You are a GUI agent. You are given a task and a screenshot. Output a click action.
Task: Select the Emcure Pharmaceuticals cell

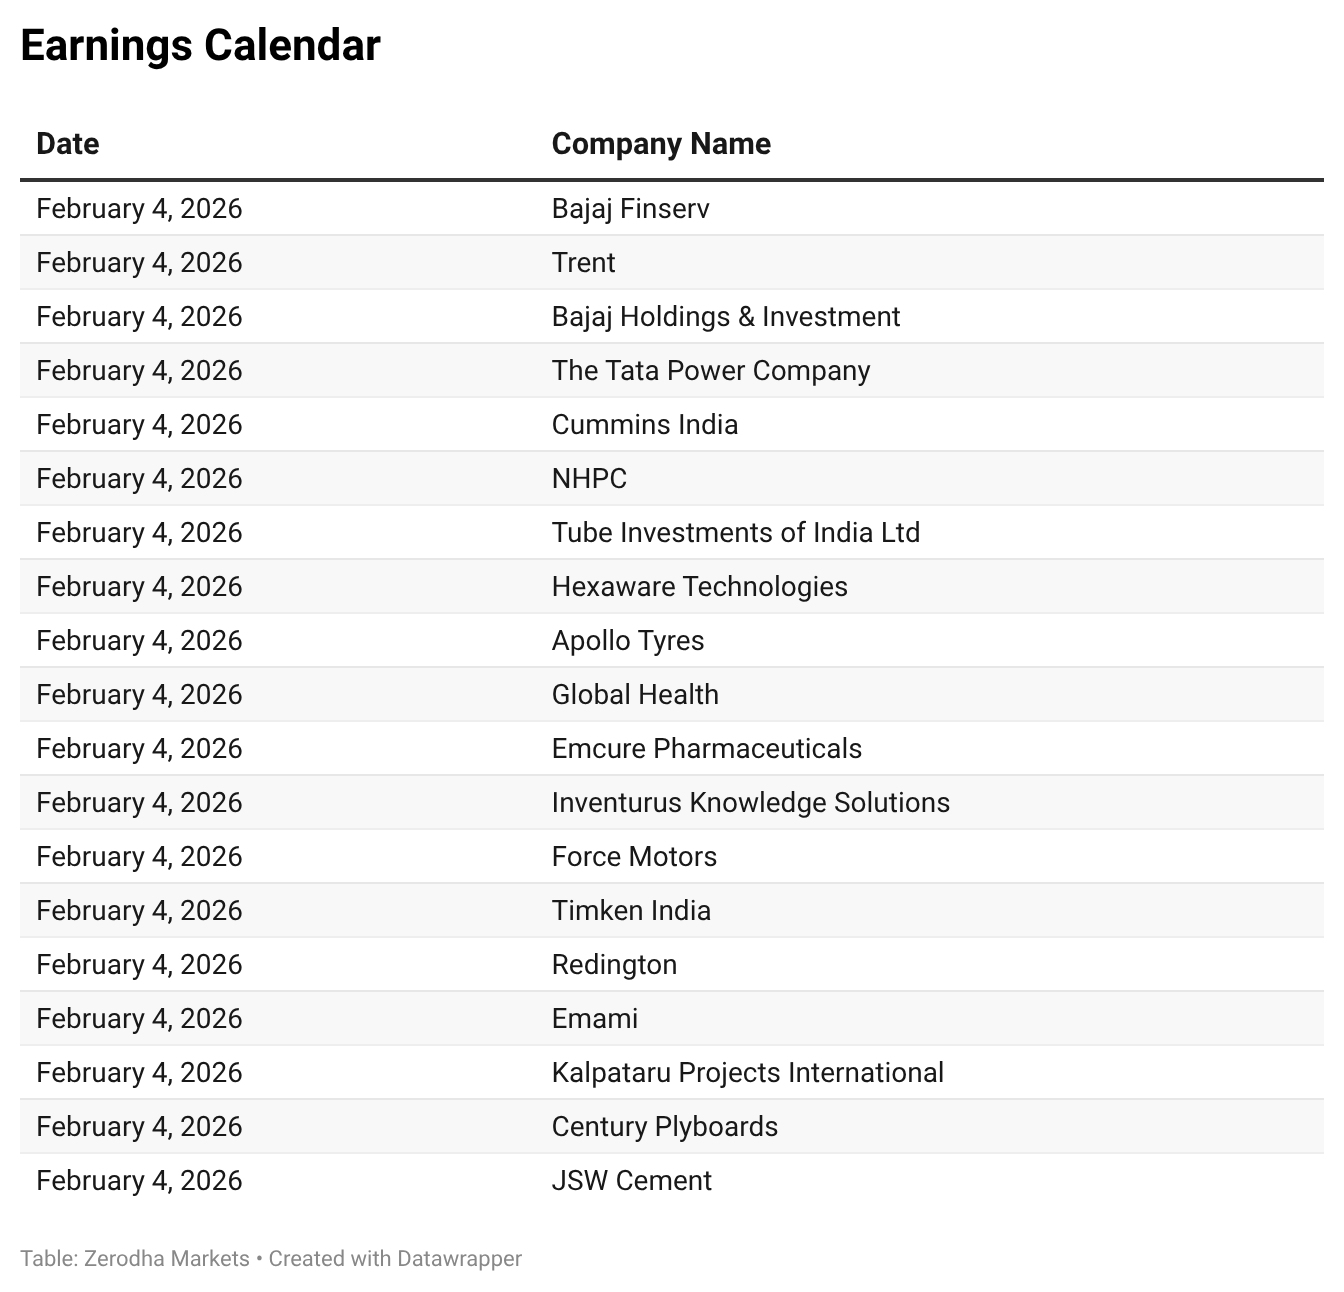pyautogui.click(x=707, y=749)
